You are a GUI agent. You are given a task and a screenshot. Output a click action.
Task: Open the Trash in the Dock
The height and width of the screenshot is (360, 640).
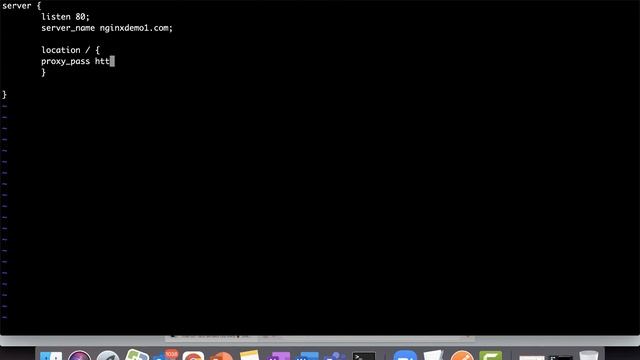[589, 356]
